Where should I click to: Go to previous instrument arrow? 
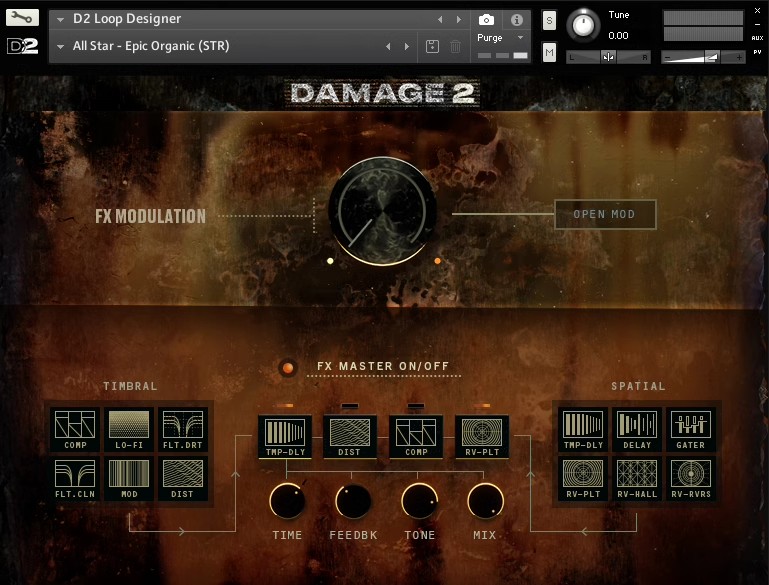click(440, 20)
